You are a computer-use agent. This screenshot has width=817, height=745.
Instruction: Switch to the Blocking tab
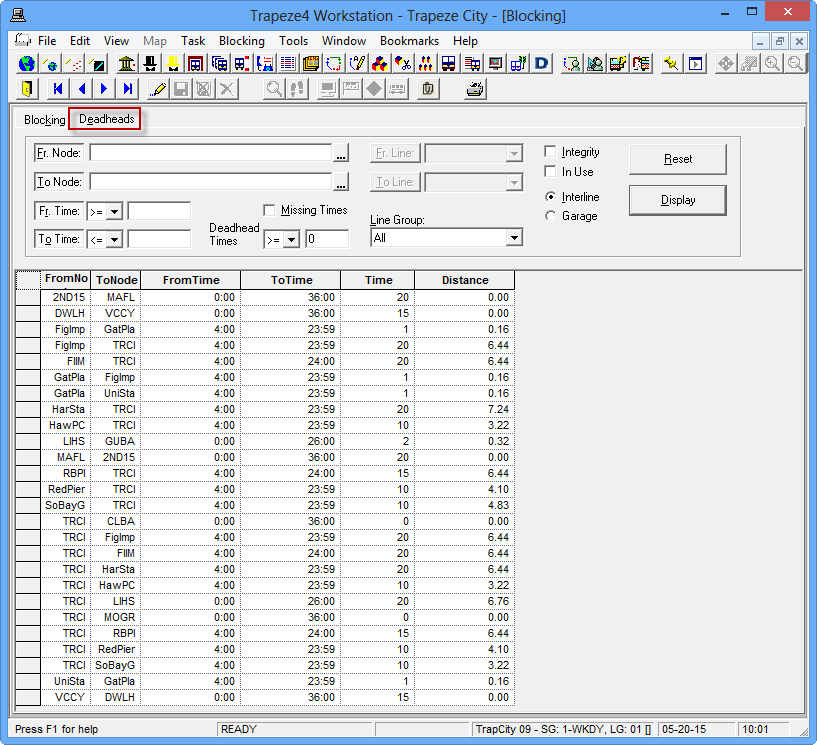click(45, 120)
